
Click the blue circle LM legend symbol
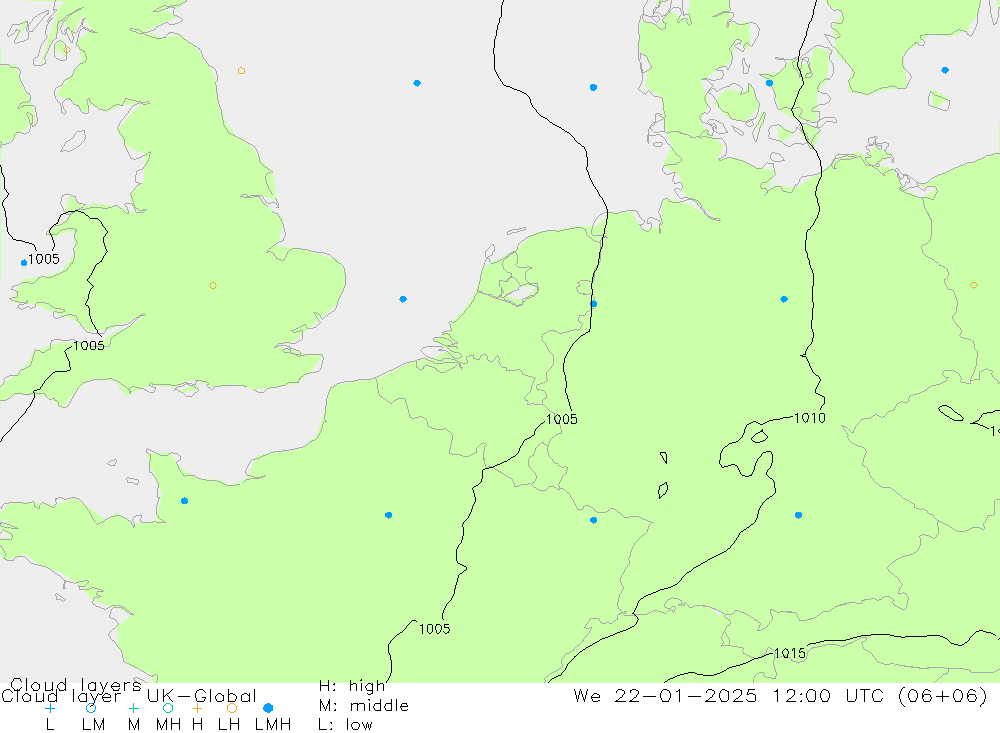(91, 708)
